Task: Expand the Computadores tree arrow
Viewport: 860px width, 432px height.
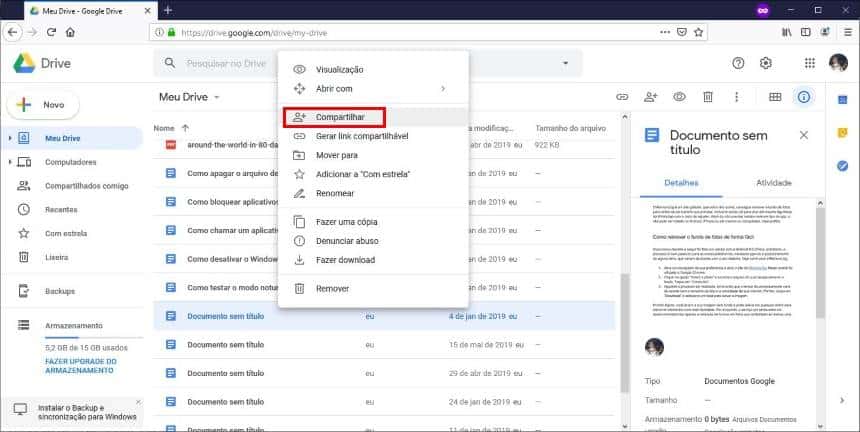Action: pos(10,162)
